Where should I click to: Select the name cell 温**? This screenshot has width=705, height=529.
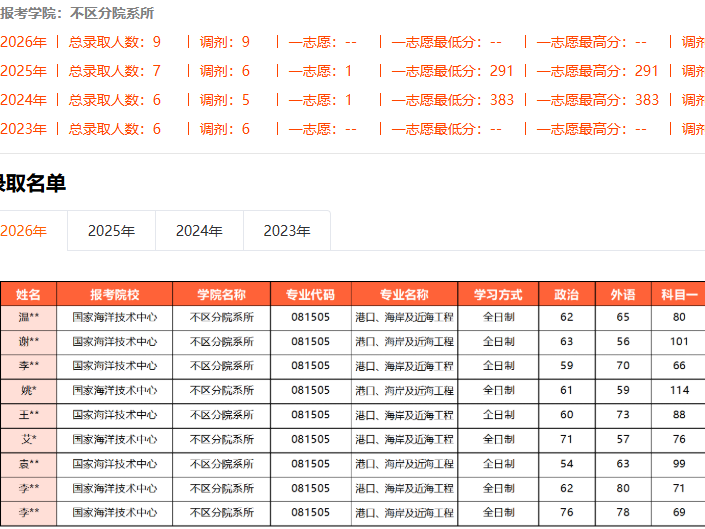point(28,317)
